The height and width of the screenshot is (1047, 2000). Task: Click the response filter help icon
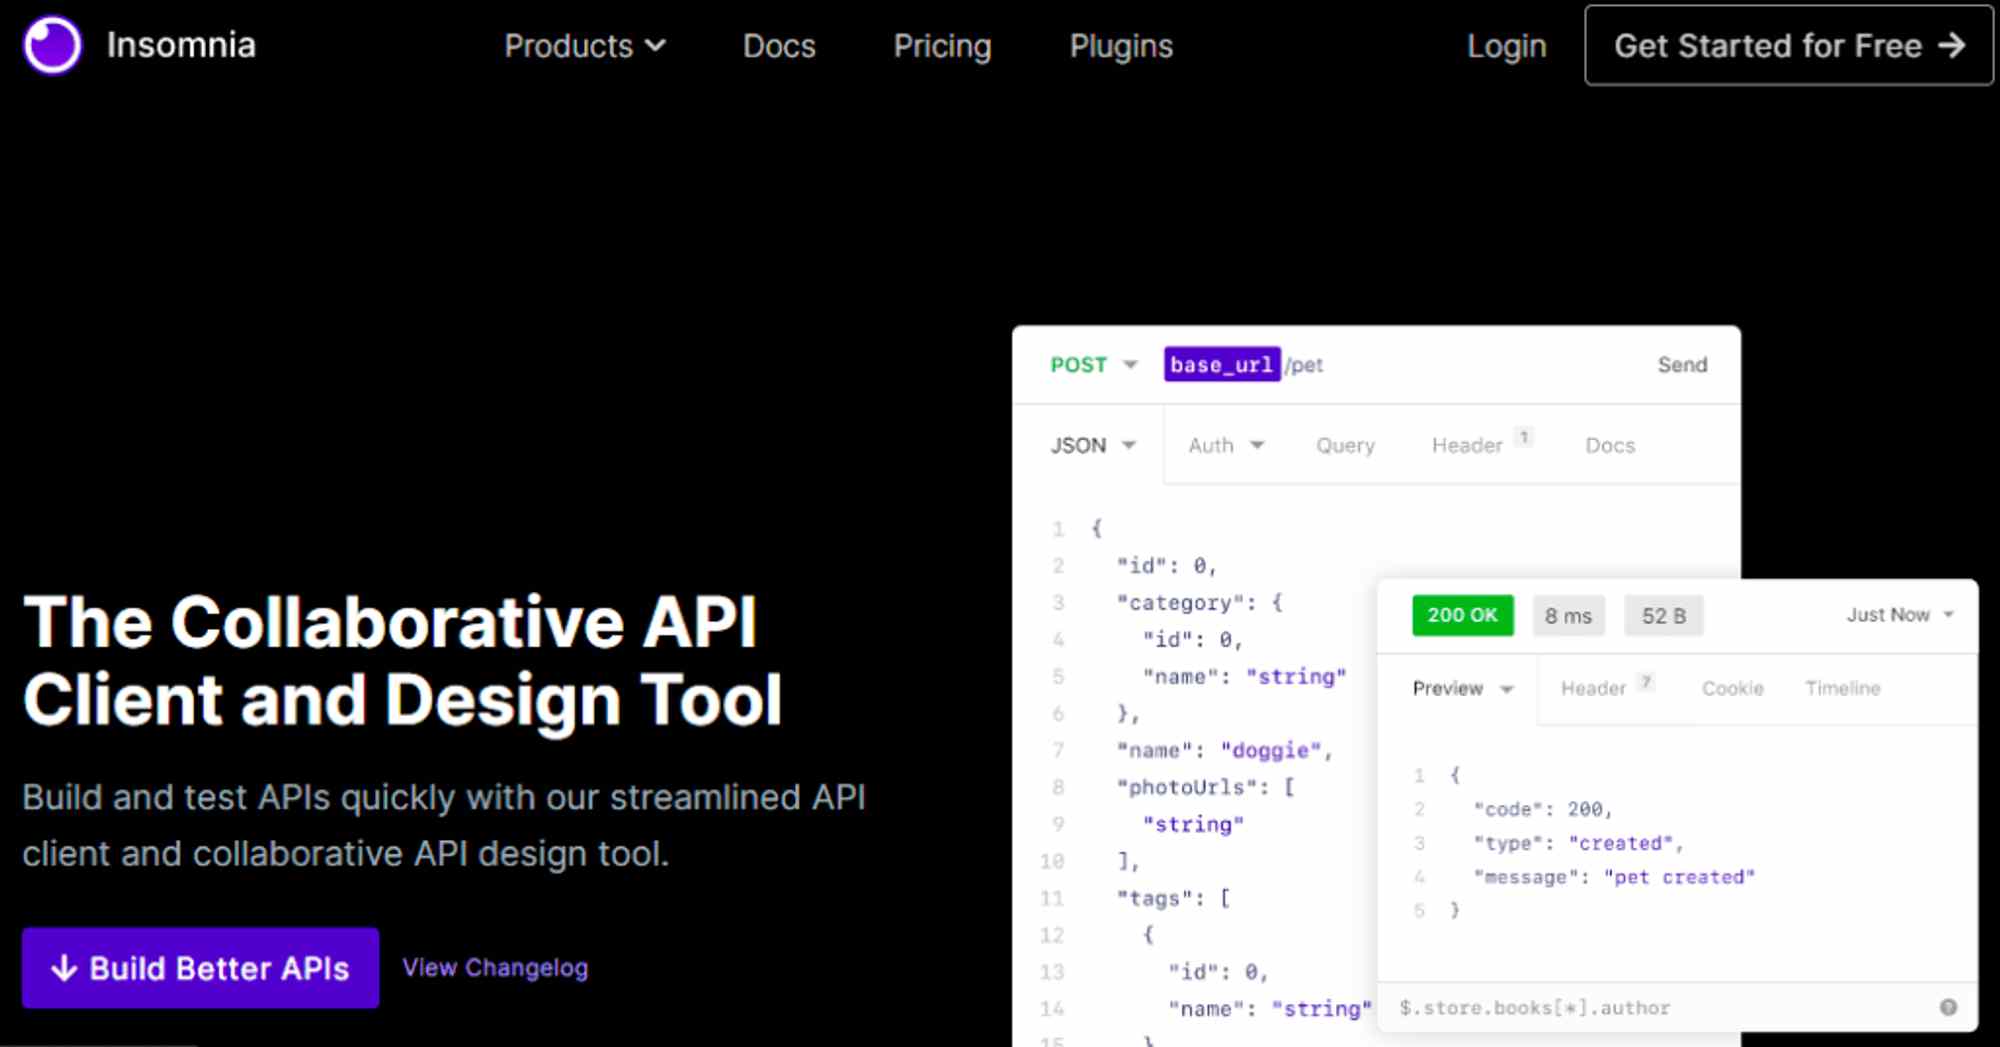1949,1007
